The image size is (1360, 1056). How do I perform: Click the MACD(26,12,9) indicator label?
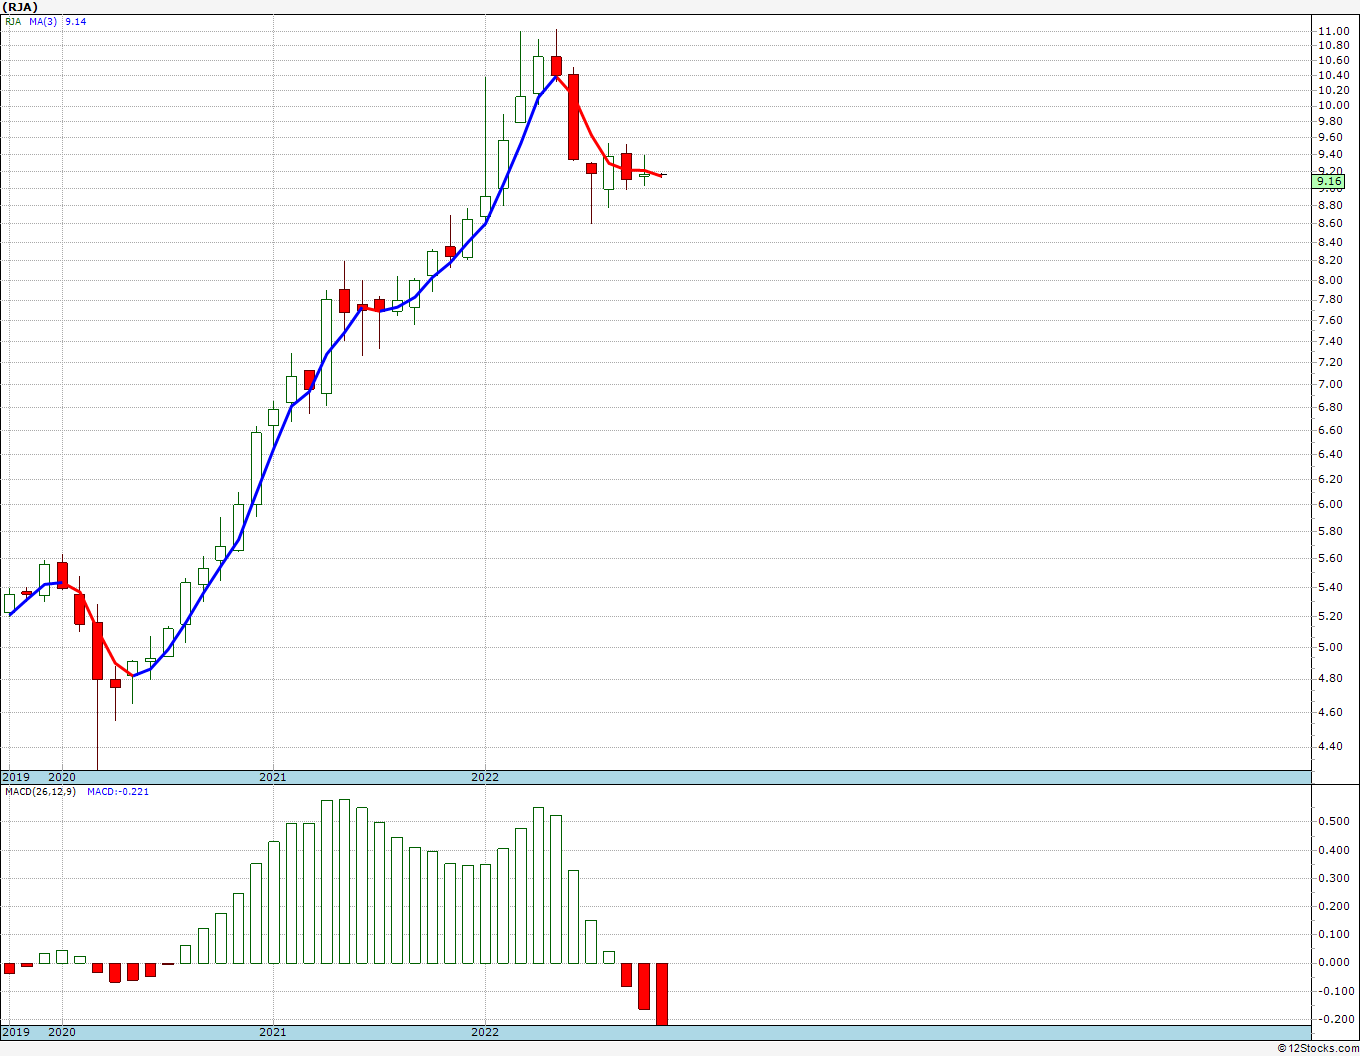[x=41, y=792]
